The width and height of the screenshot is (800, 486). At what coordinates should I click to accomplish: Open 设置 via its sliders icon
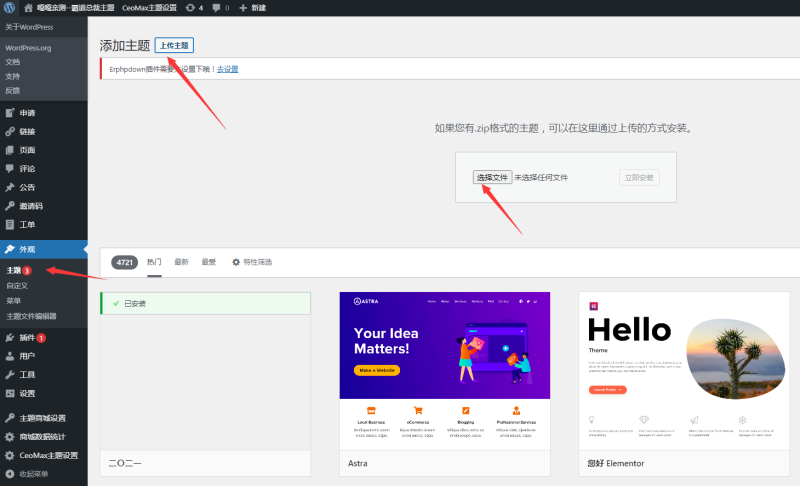point(10,393)
